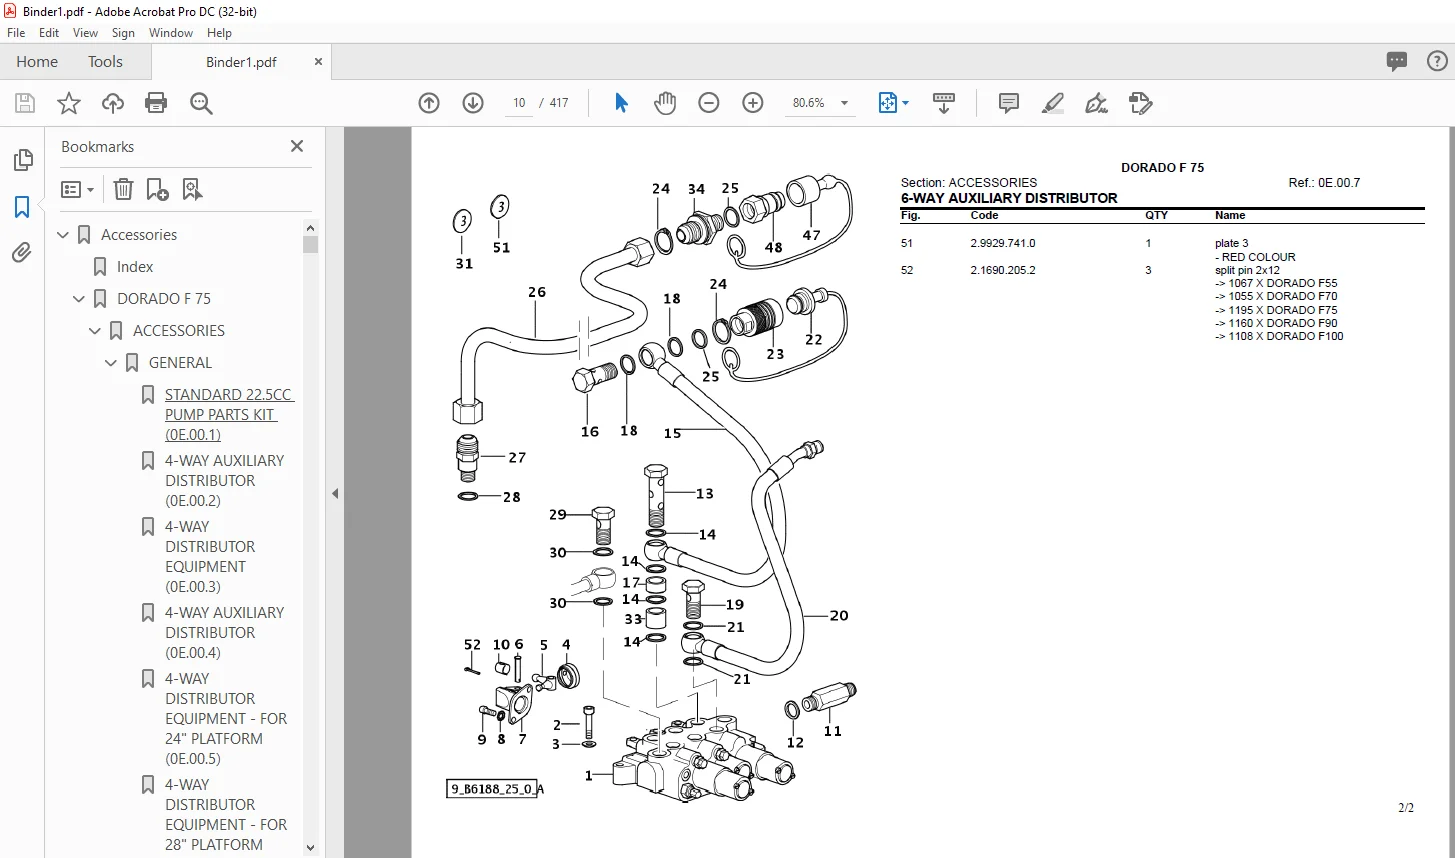The image size is (1455, 858).
Task: Open the Attachments paperclip panel
Action: 22,253
